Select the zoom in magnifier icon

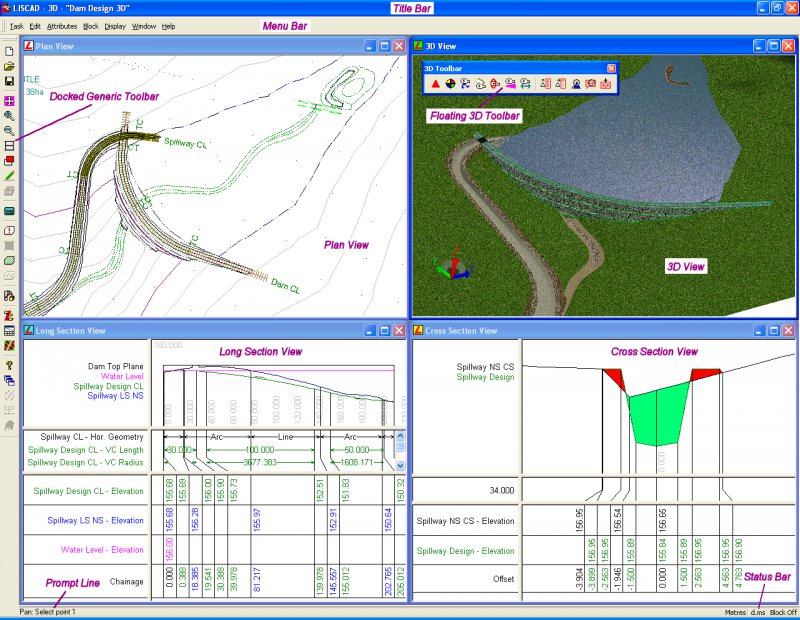pos(9,116)
